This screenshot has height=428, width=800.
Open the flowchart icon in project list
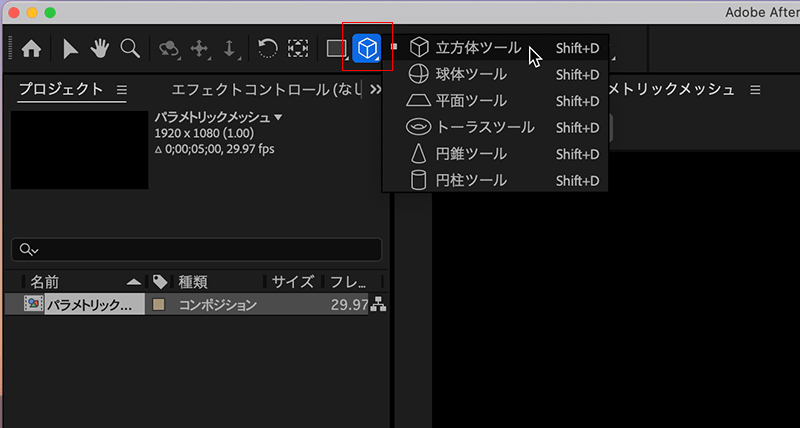pyautogui.click(x=378, y=305)
